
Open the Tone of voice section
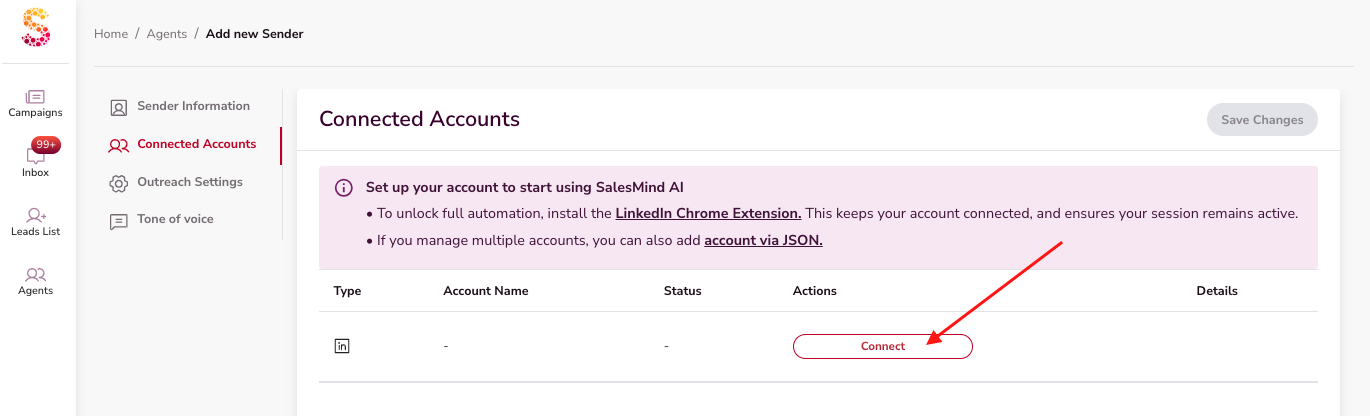175,219
